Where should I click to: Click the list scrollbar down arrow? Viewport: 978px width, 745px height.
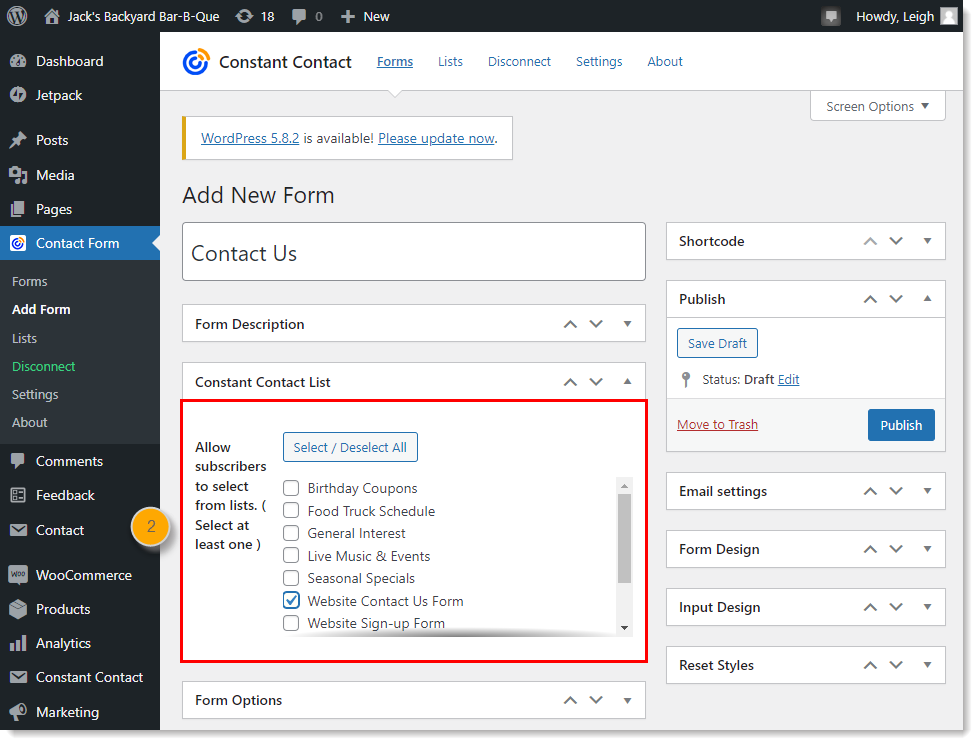pyautogui.click(x=624, y=628)
